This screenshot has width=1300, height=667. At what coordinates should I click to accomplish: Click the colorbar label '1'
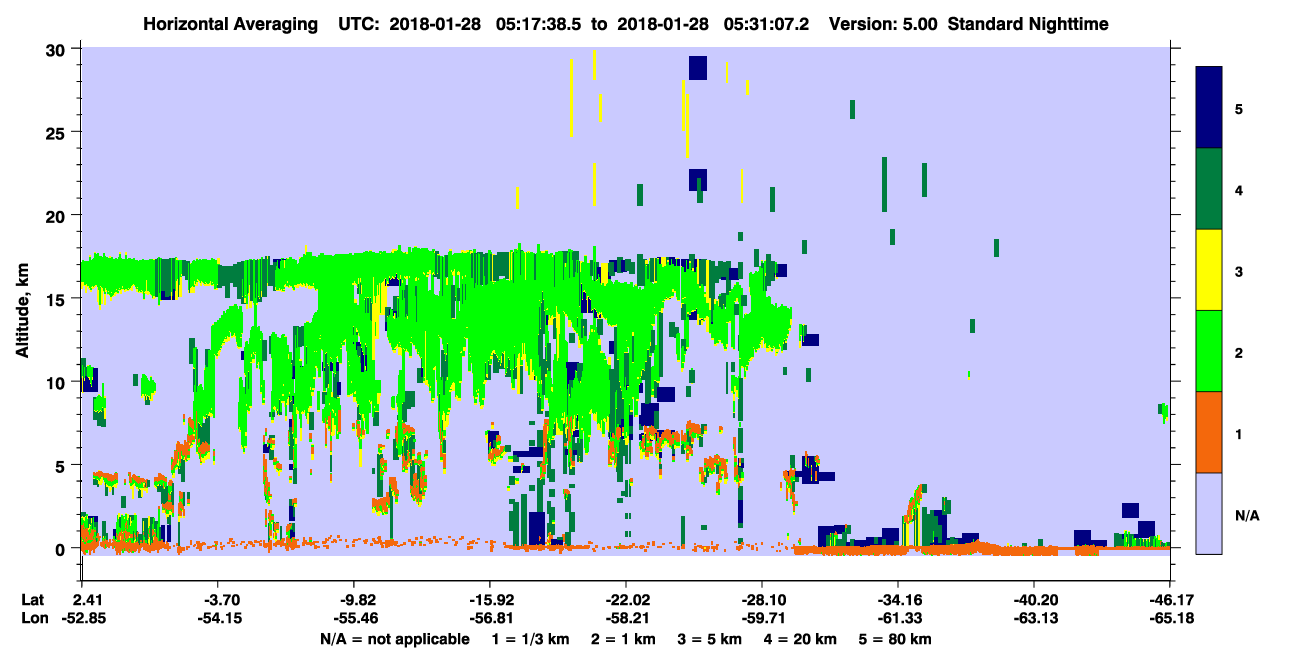point(1238,435)
